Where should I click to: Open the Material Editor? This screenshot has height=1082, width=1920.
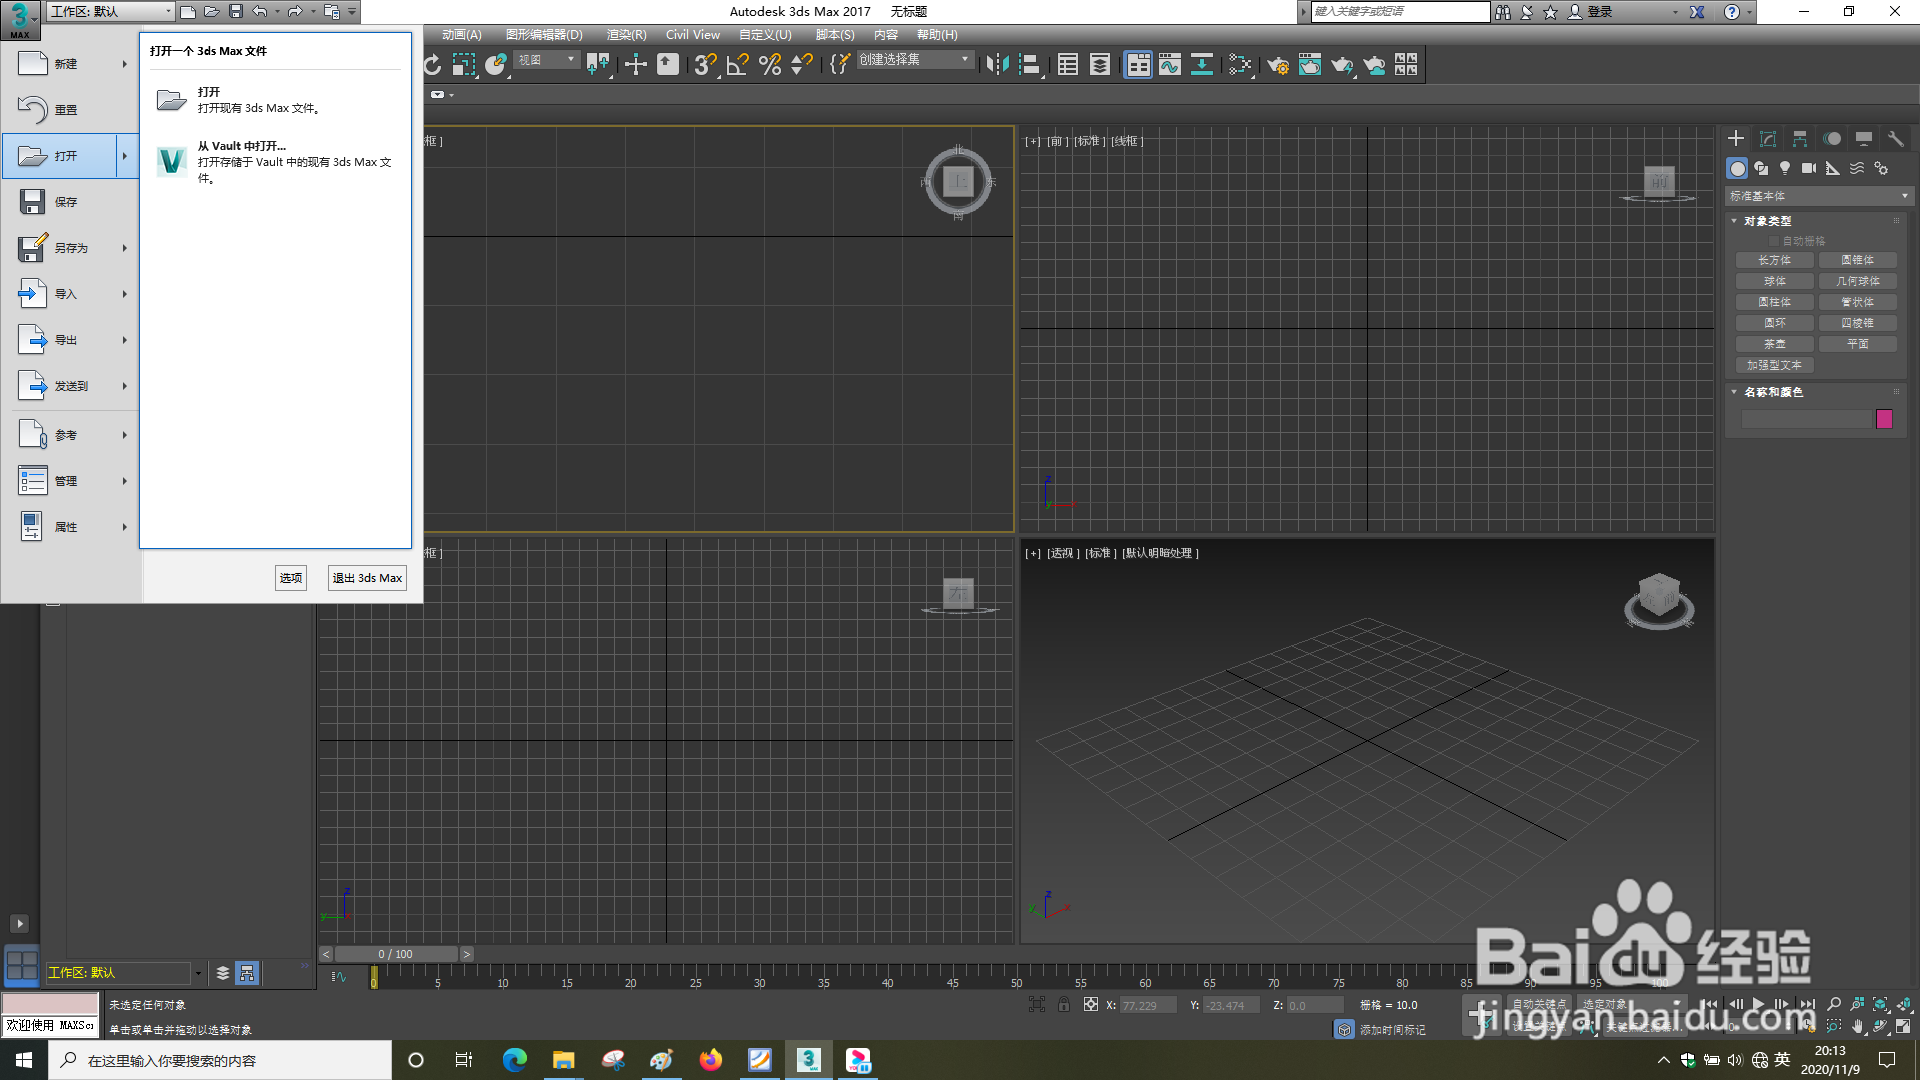1241,64
